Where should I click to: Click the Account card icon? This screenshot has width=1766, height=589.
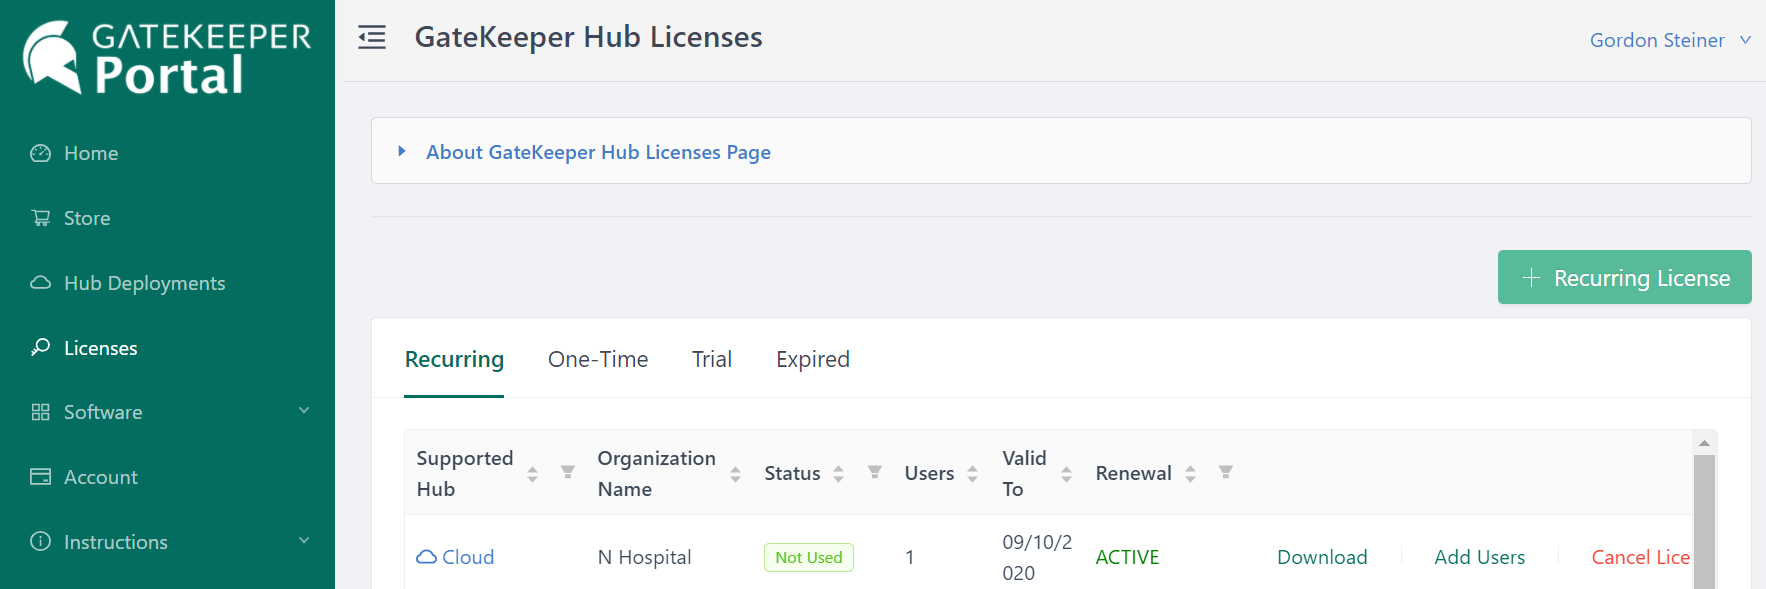pyautogui.click(x=40, y=477)
